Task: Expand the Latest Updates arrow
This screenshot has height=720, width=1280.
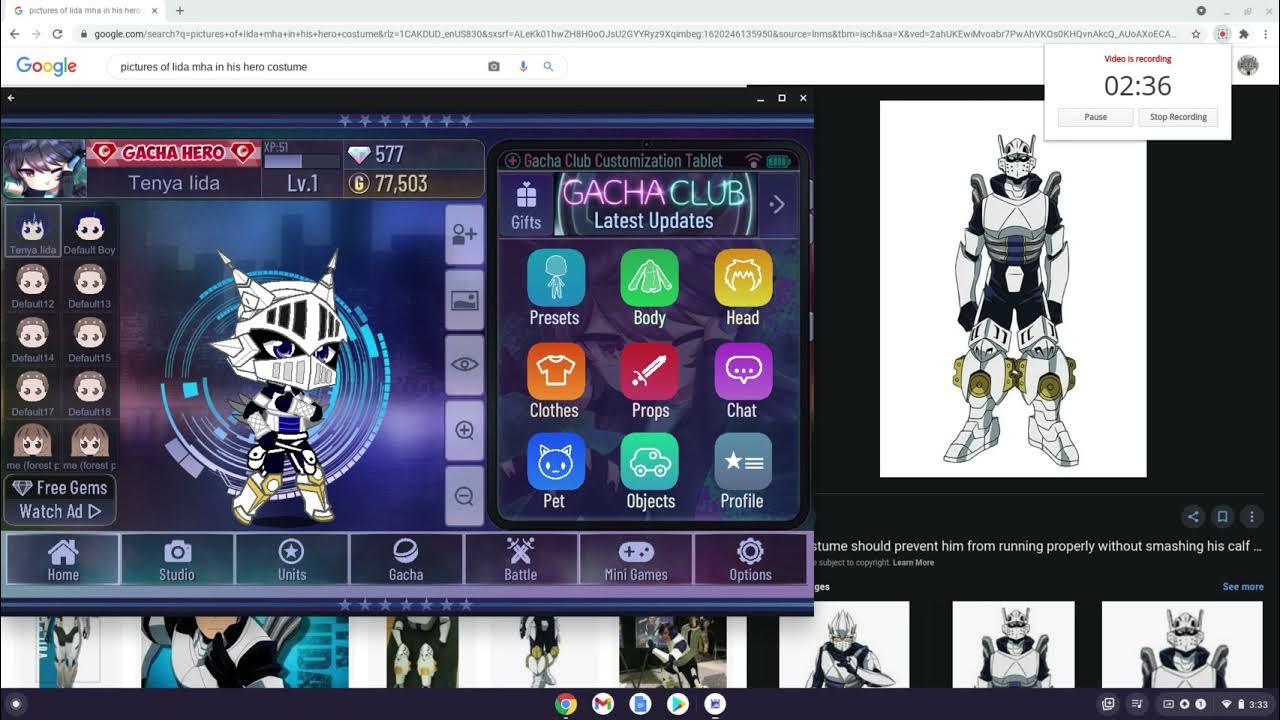Action: pos(778,204)
